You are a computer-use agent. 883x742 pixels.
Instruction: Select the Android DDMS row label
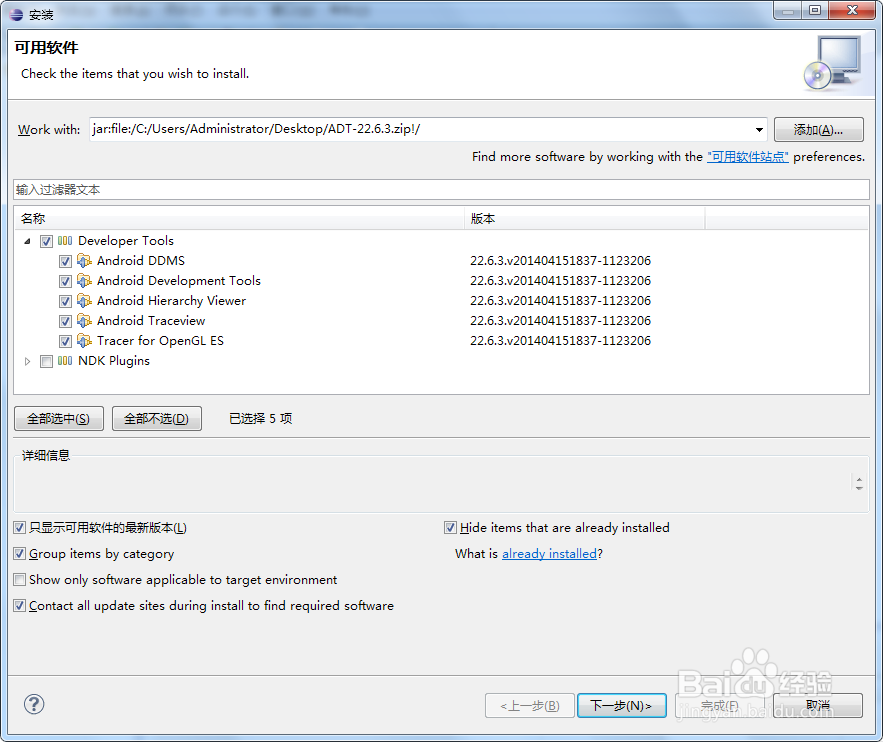pos(141,261)
